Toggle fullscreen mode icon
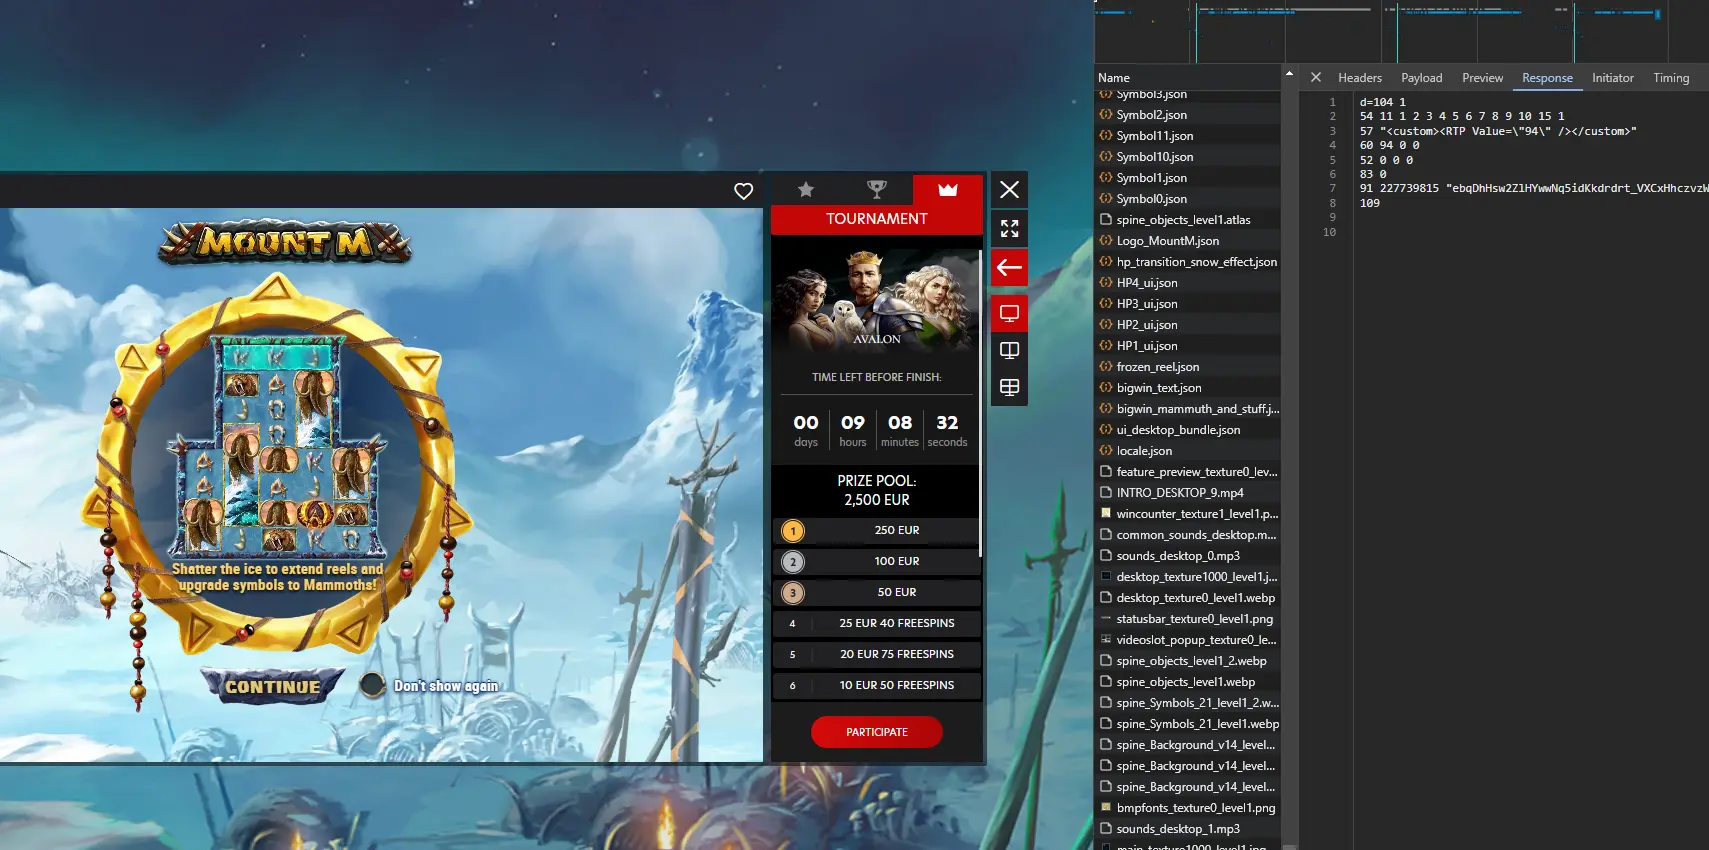 click(1009, 229)
